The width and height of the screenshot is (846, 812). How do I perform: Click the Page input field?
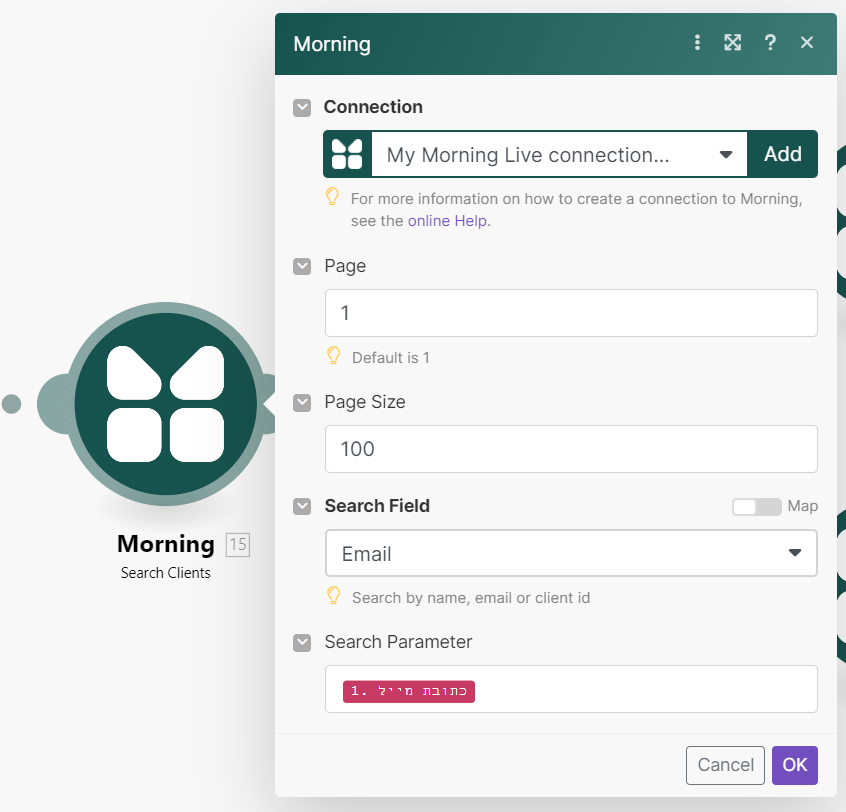click(571, 313)
